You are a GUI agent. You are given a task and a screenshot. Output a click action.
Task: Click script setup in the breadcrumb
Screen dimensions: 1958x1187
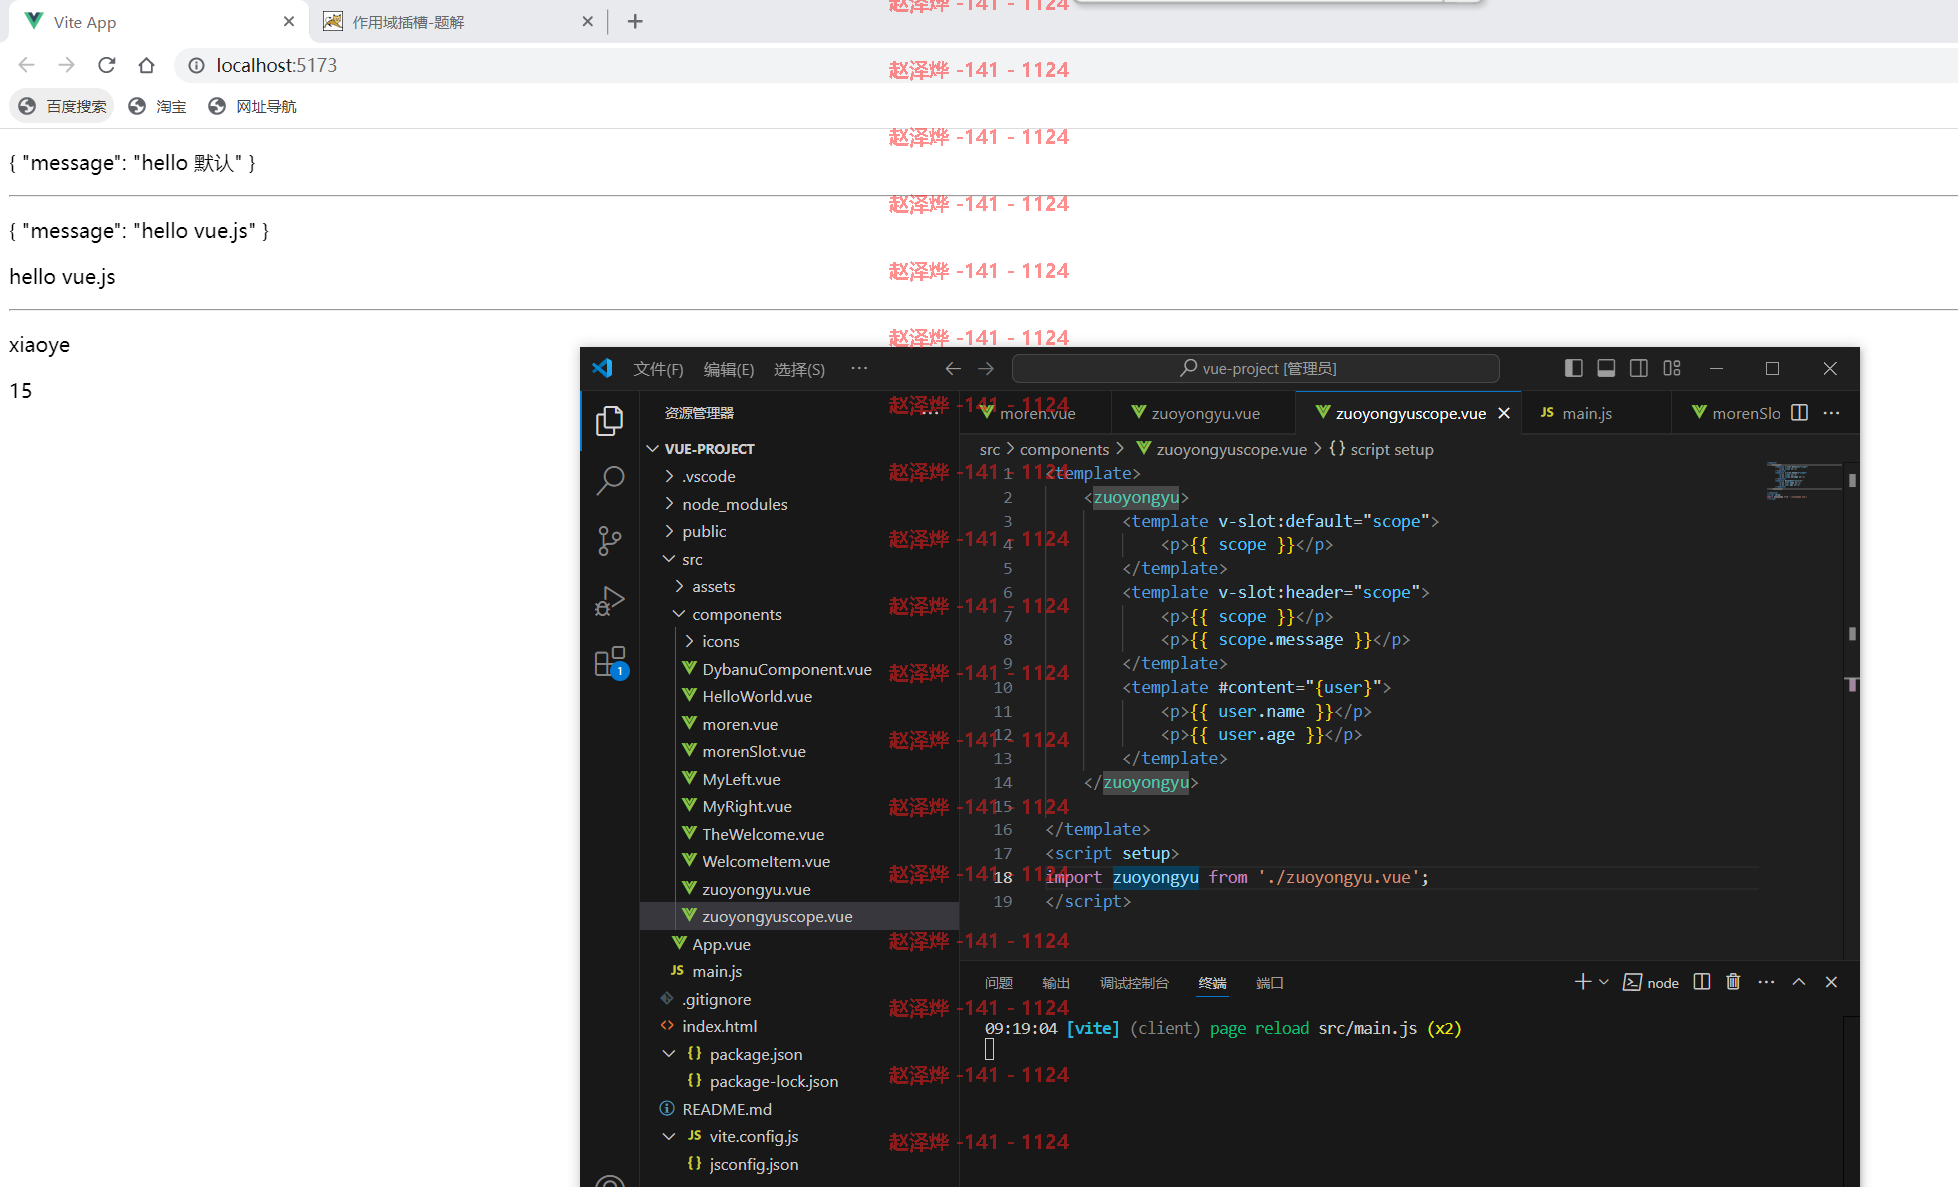[1391, 450]
